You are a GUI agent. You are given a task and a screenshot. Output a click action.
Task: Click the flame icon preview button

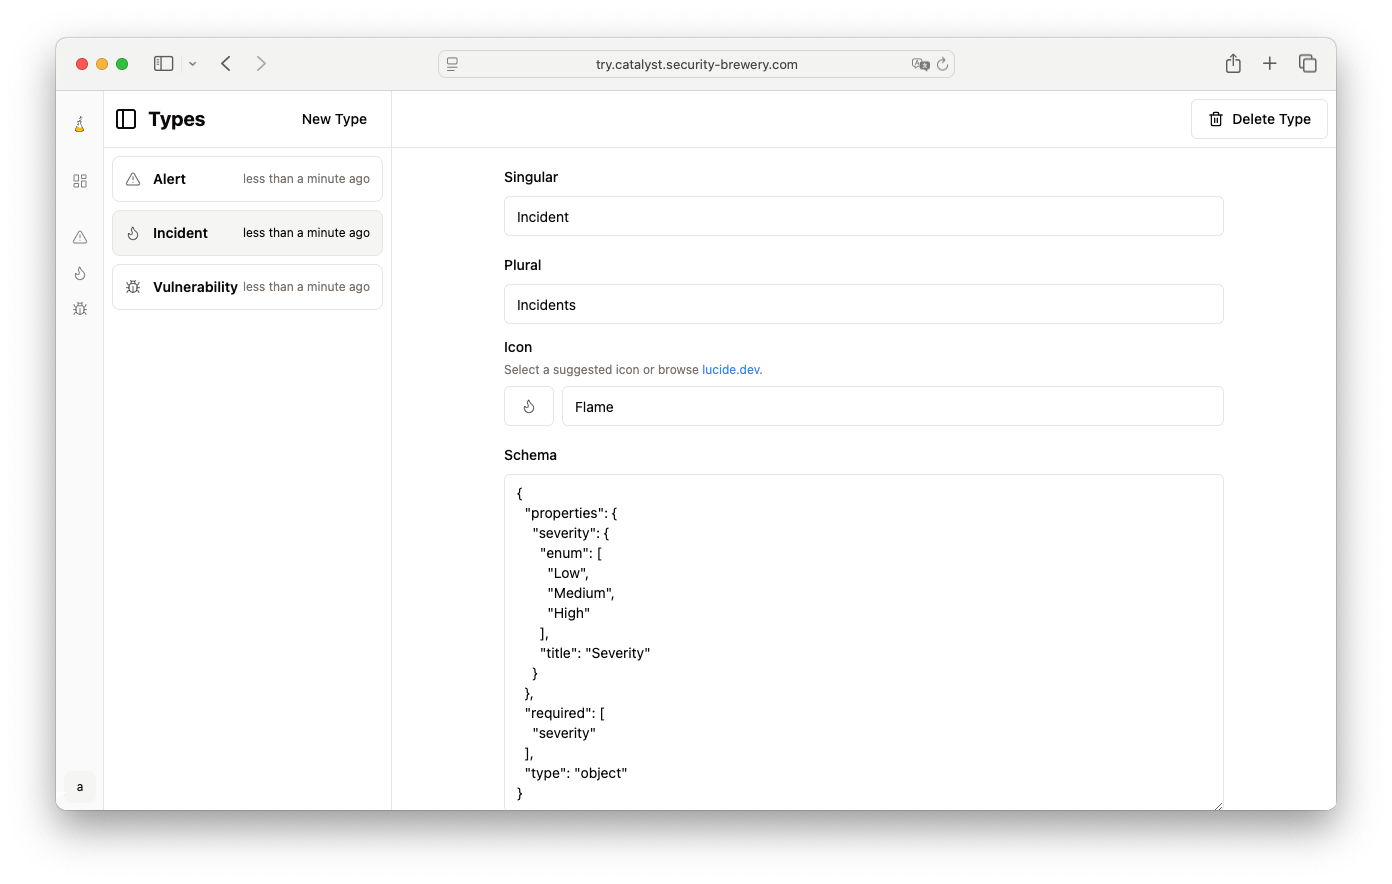click(x=529, y=406)
